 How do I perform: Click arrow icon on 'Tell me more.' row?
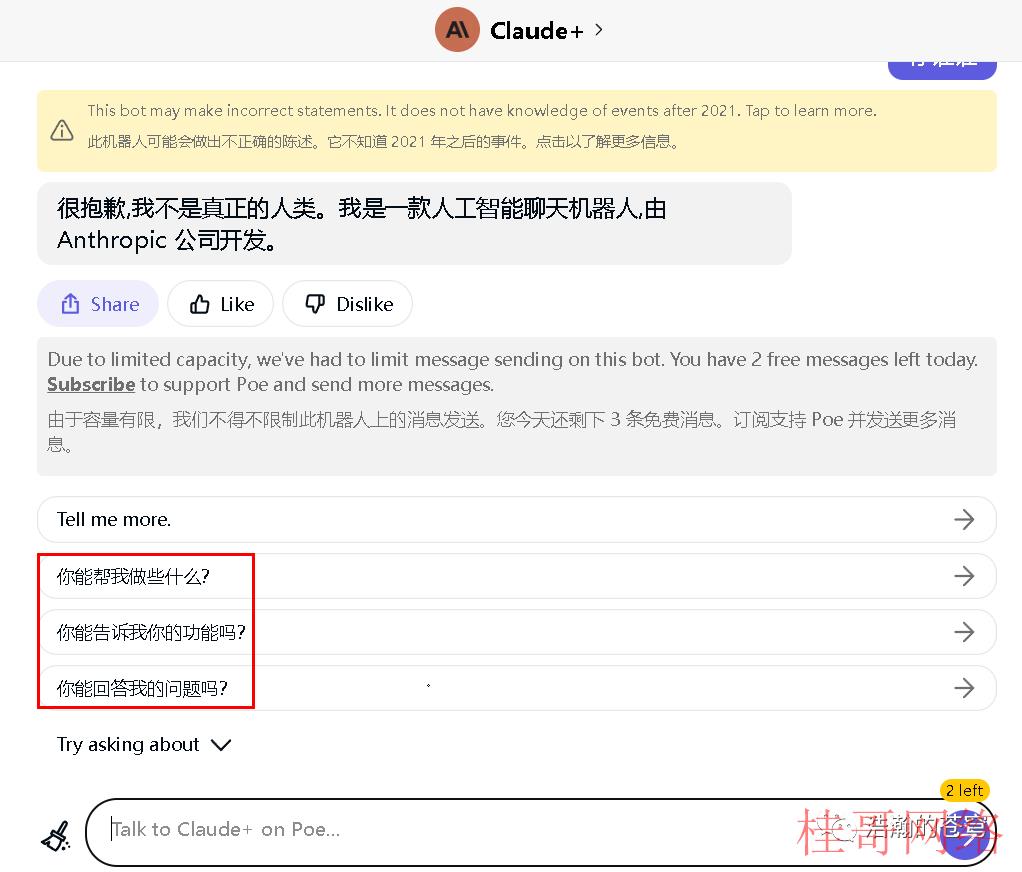964,519
